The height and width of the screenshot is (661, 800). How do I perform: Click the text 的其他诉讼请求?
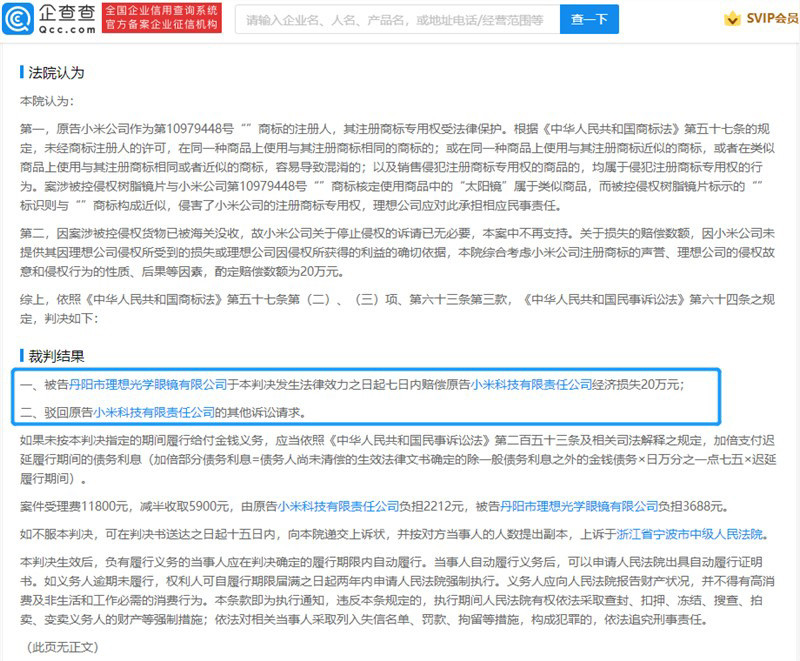pos(258,412)
